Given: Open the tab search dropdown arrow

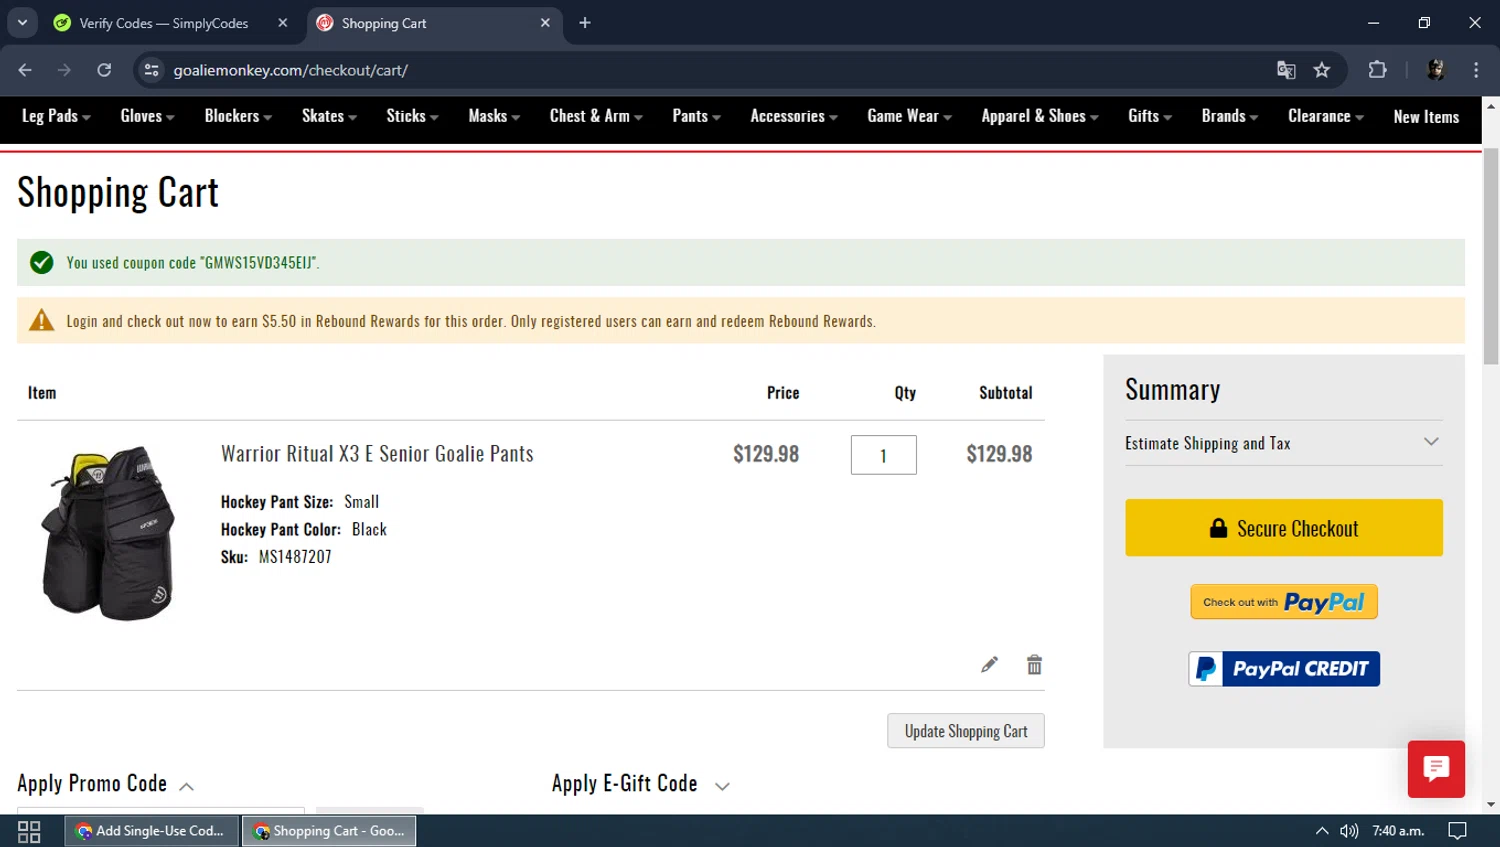Looking at the screenshot, I should (x=22, y=23).
